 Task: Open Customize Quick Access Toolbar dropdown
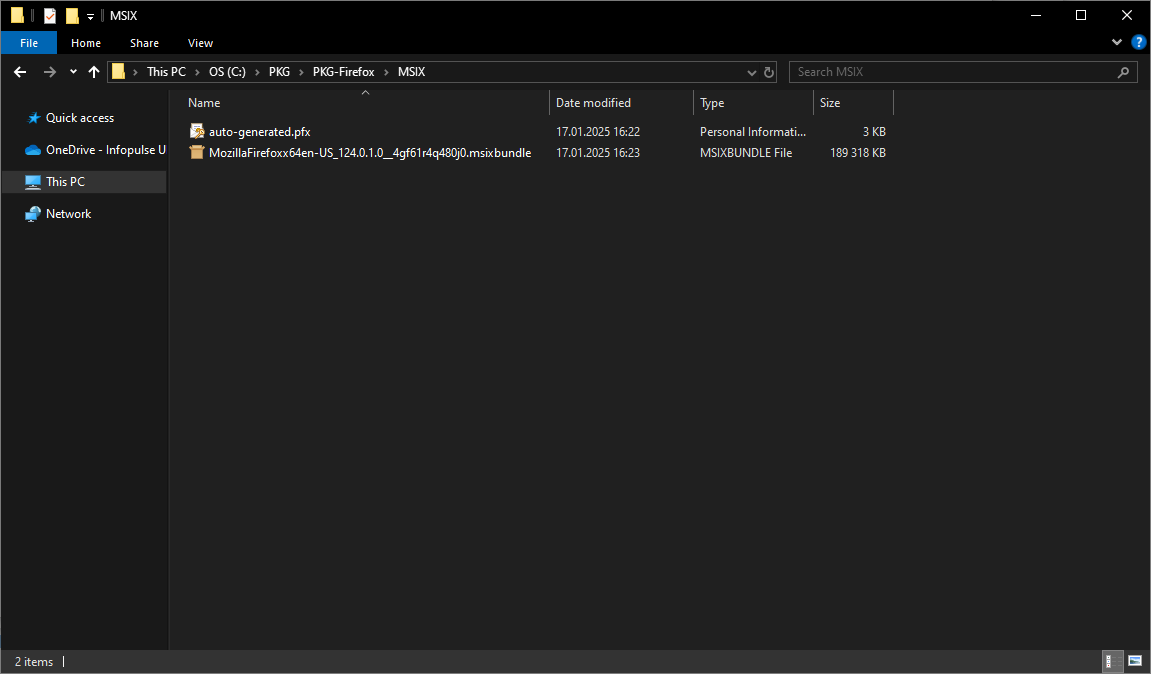[x=90, y=16]
